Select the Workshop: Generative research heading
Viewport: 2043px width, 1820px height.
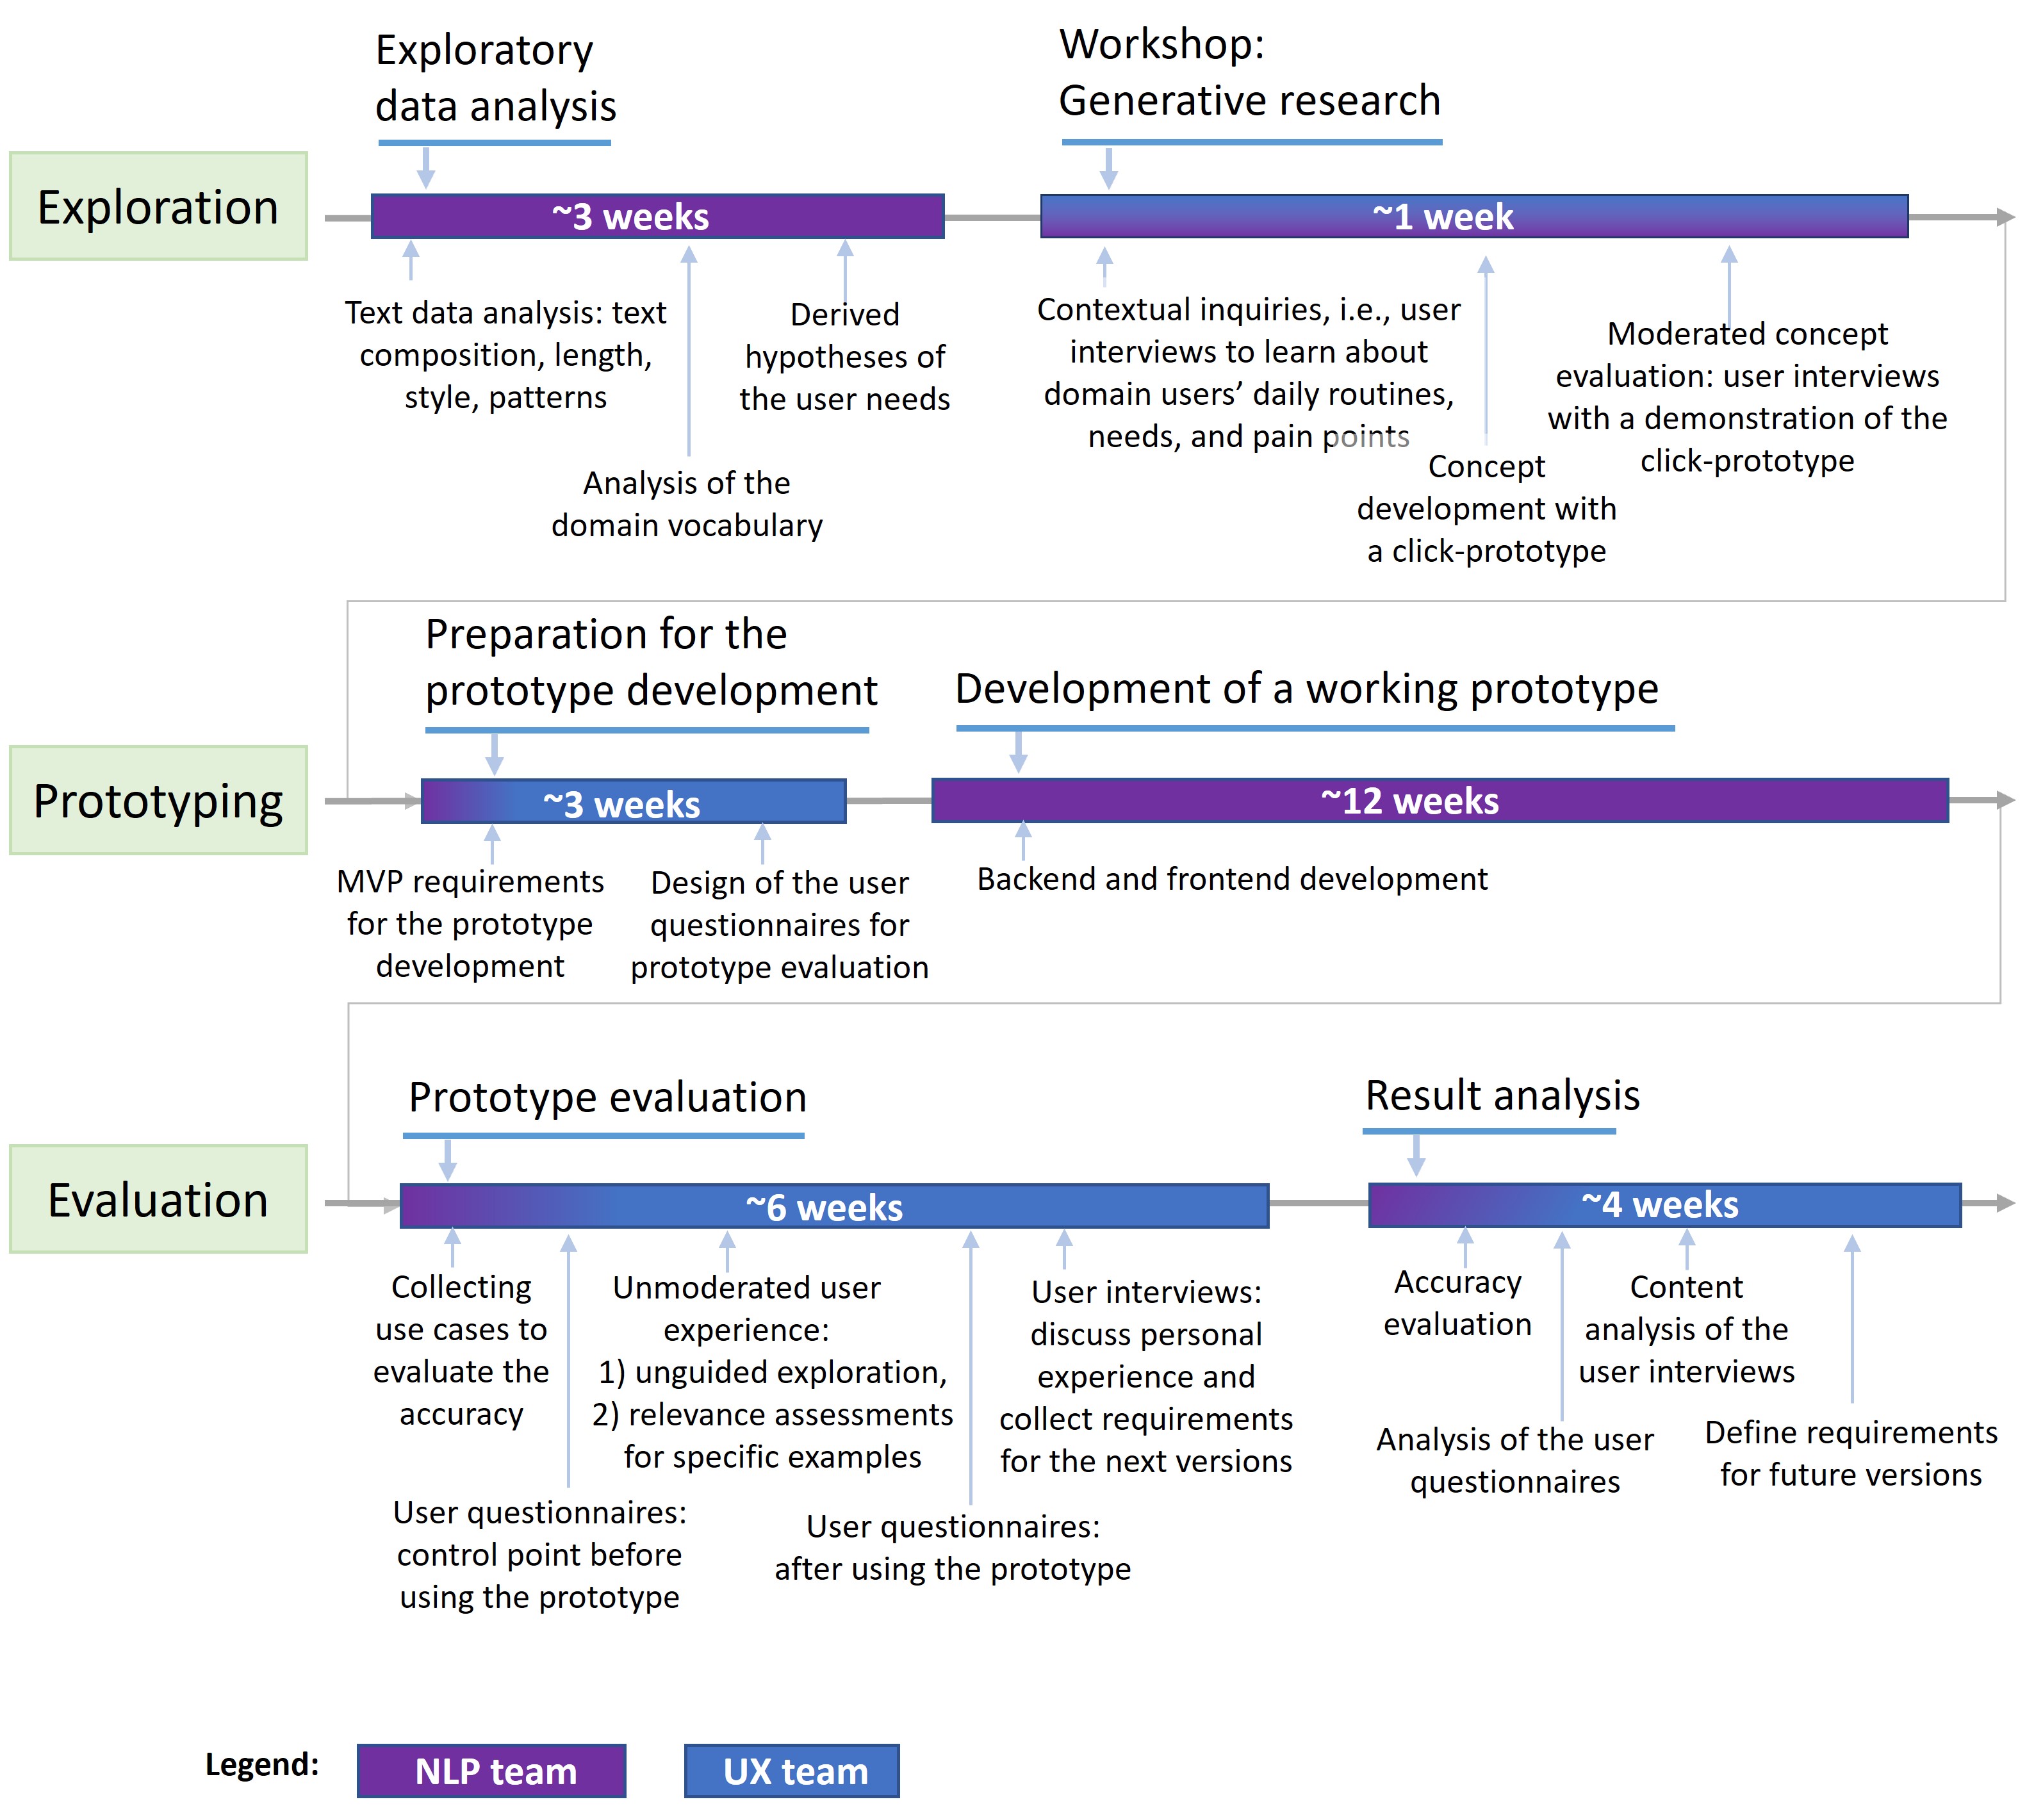point(1249,72)
